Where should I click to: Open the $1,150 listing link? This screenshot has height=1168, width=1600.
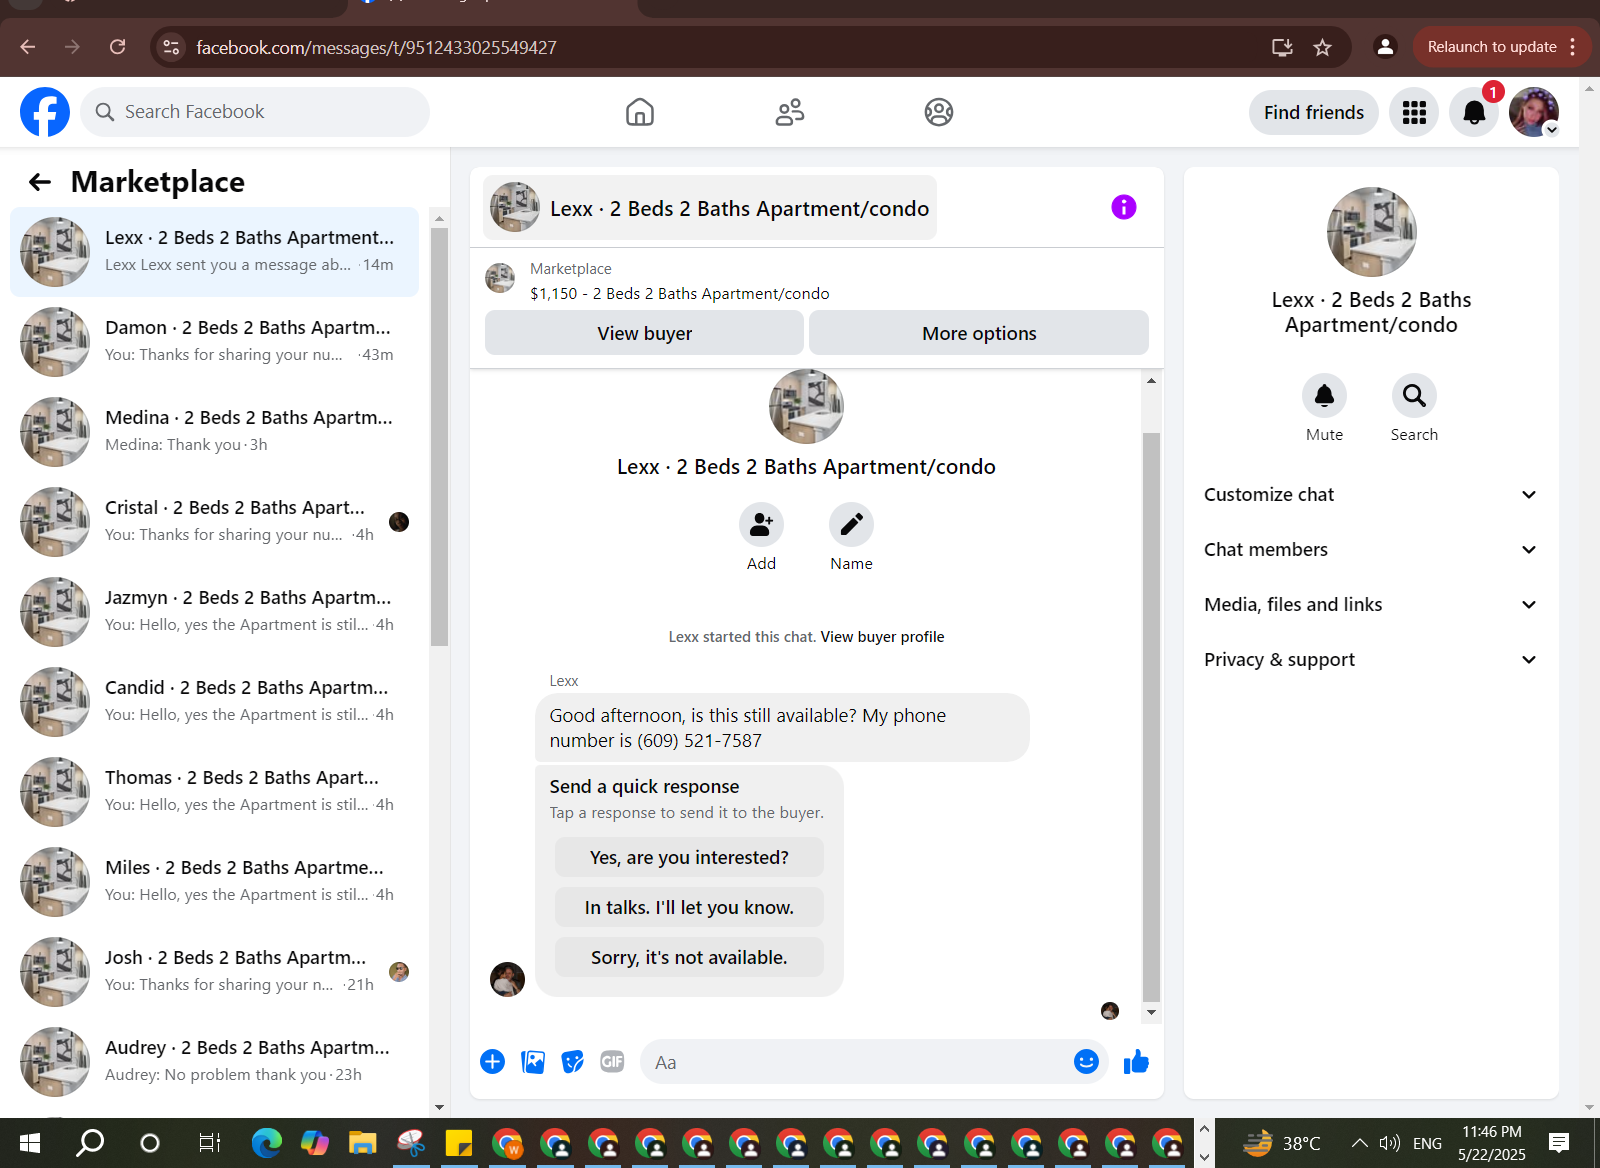pyautogui.click(x=680, y=294)
